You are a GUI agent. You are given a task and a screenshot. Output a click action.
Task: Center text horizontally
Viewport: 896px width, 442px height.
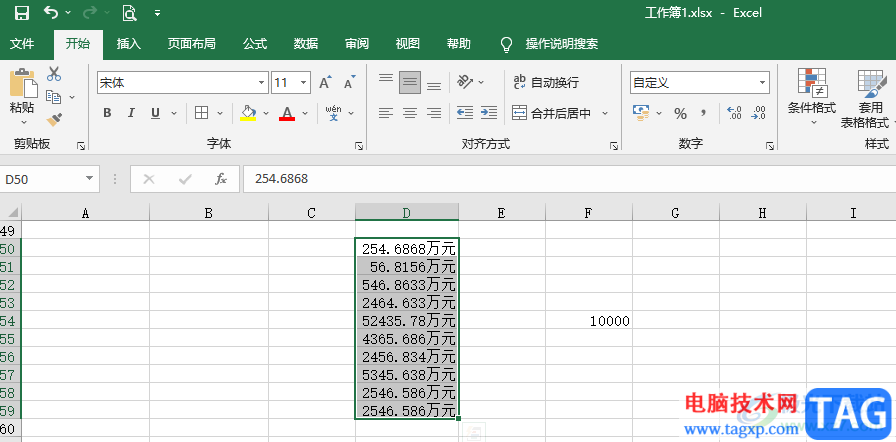pyautogui.click(x=410, y=113)
